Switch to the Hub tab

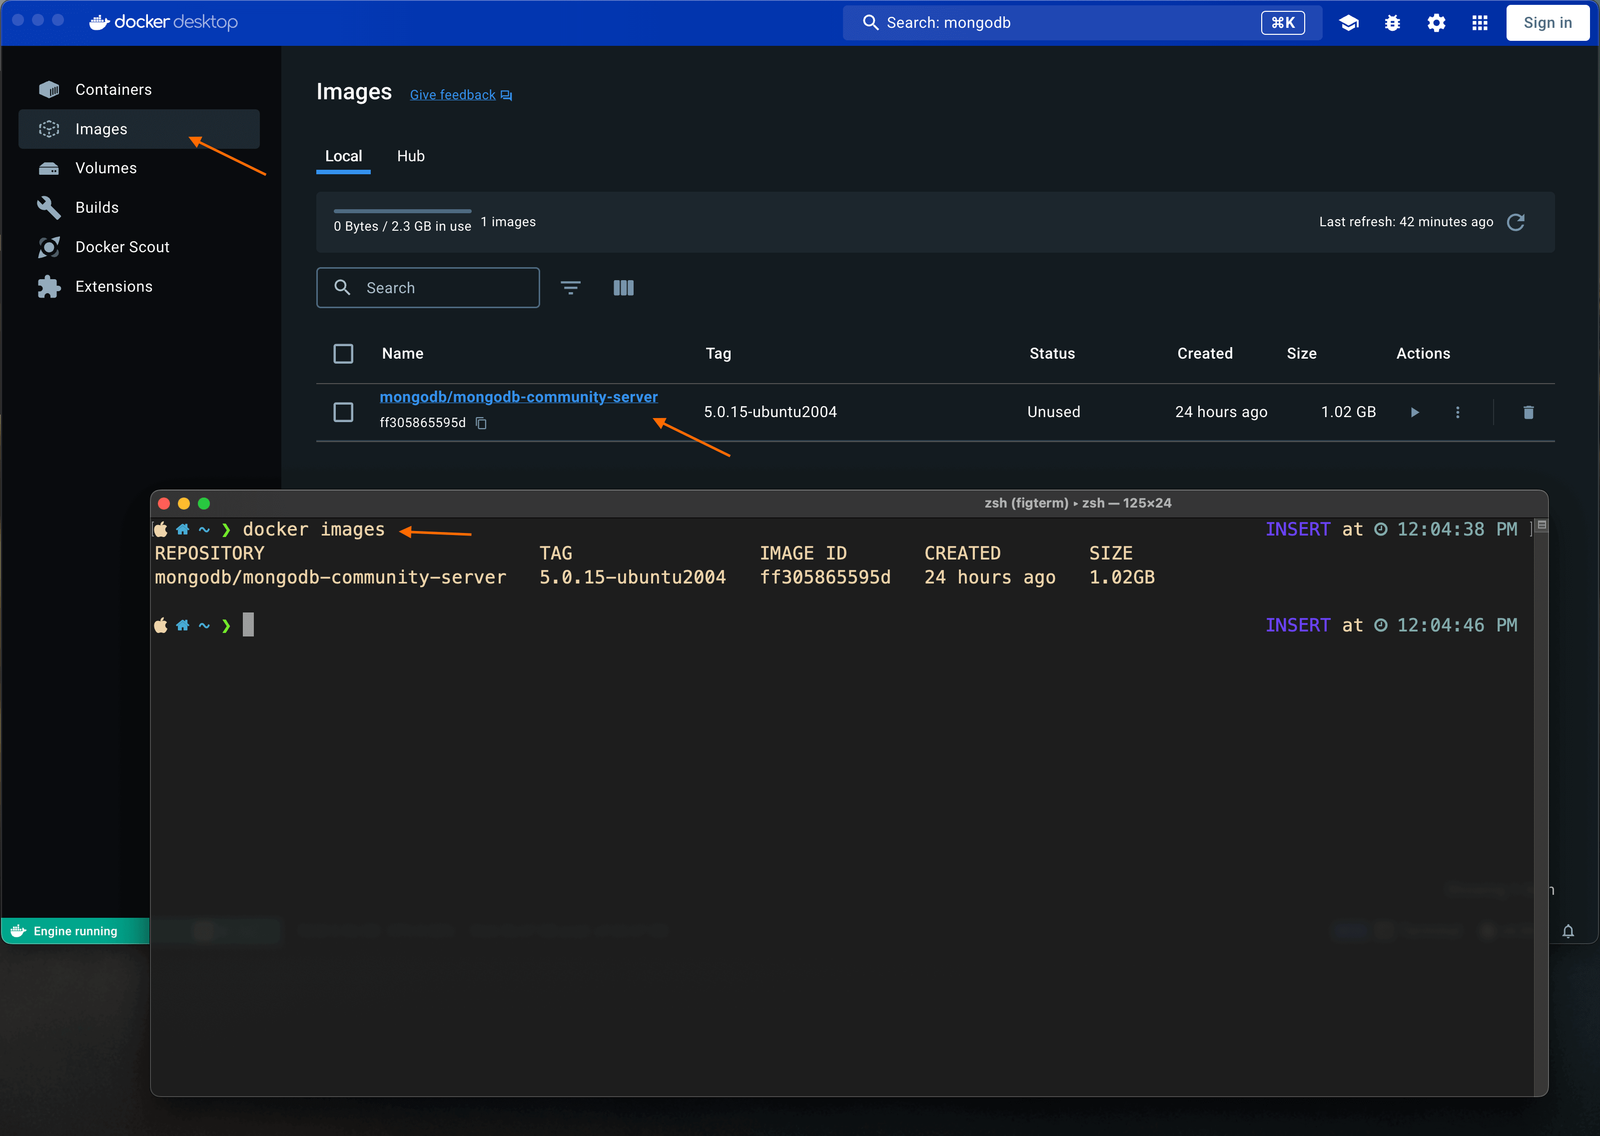click(x=410, y=156)
